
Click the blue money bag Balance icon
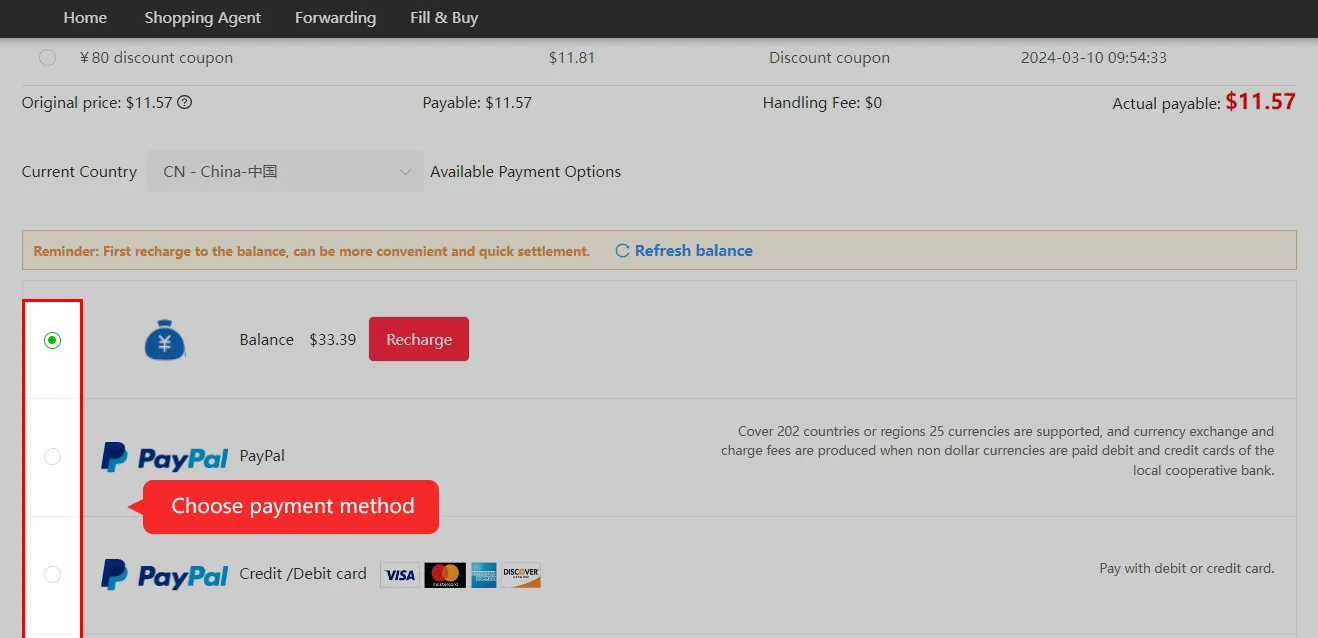coord(165,340)
